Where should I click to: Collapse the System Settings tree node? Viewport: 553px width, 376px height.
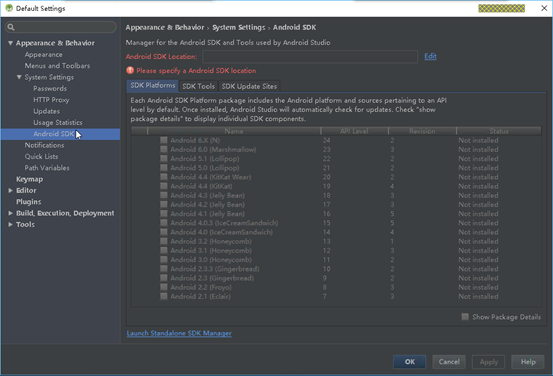pos(19,77)
